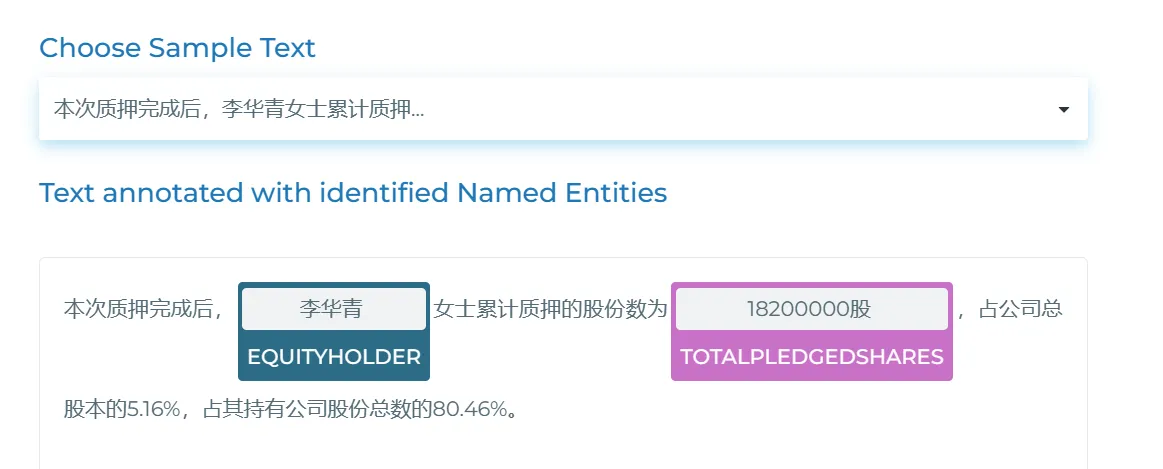Click the 女士累计质押的股份数为 text between entities
Image resolution: width=1163 pixels, height=469 pixels.
[x=550, y=309]
